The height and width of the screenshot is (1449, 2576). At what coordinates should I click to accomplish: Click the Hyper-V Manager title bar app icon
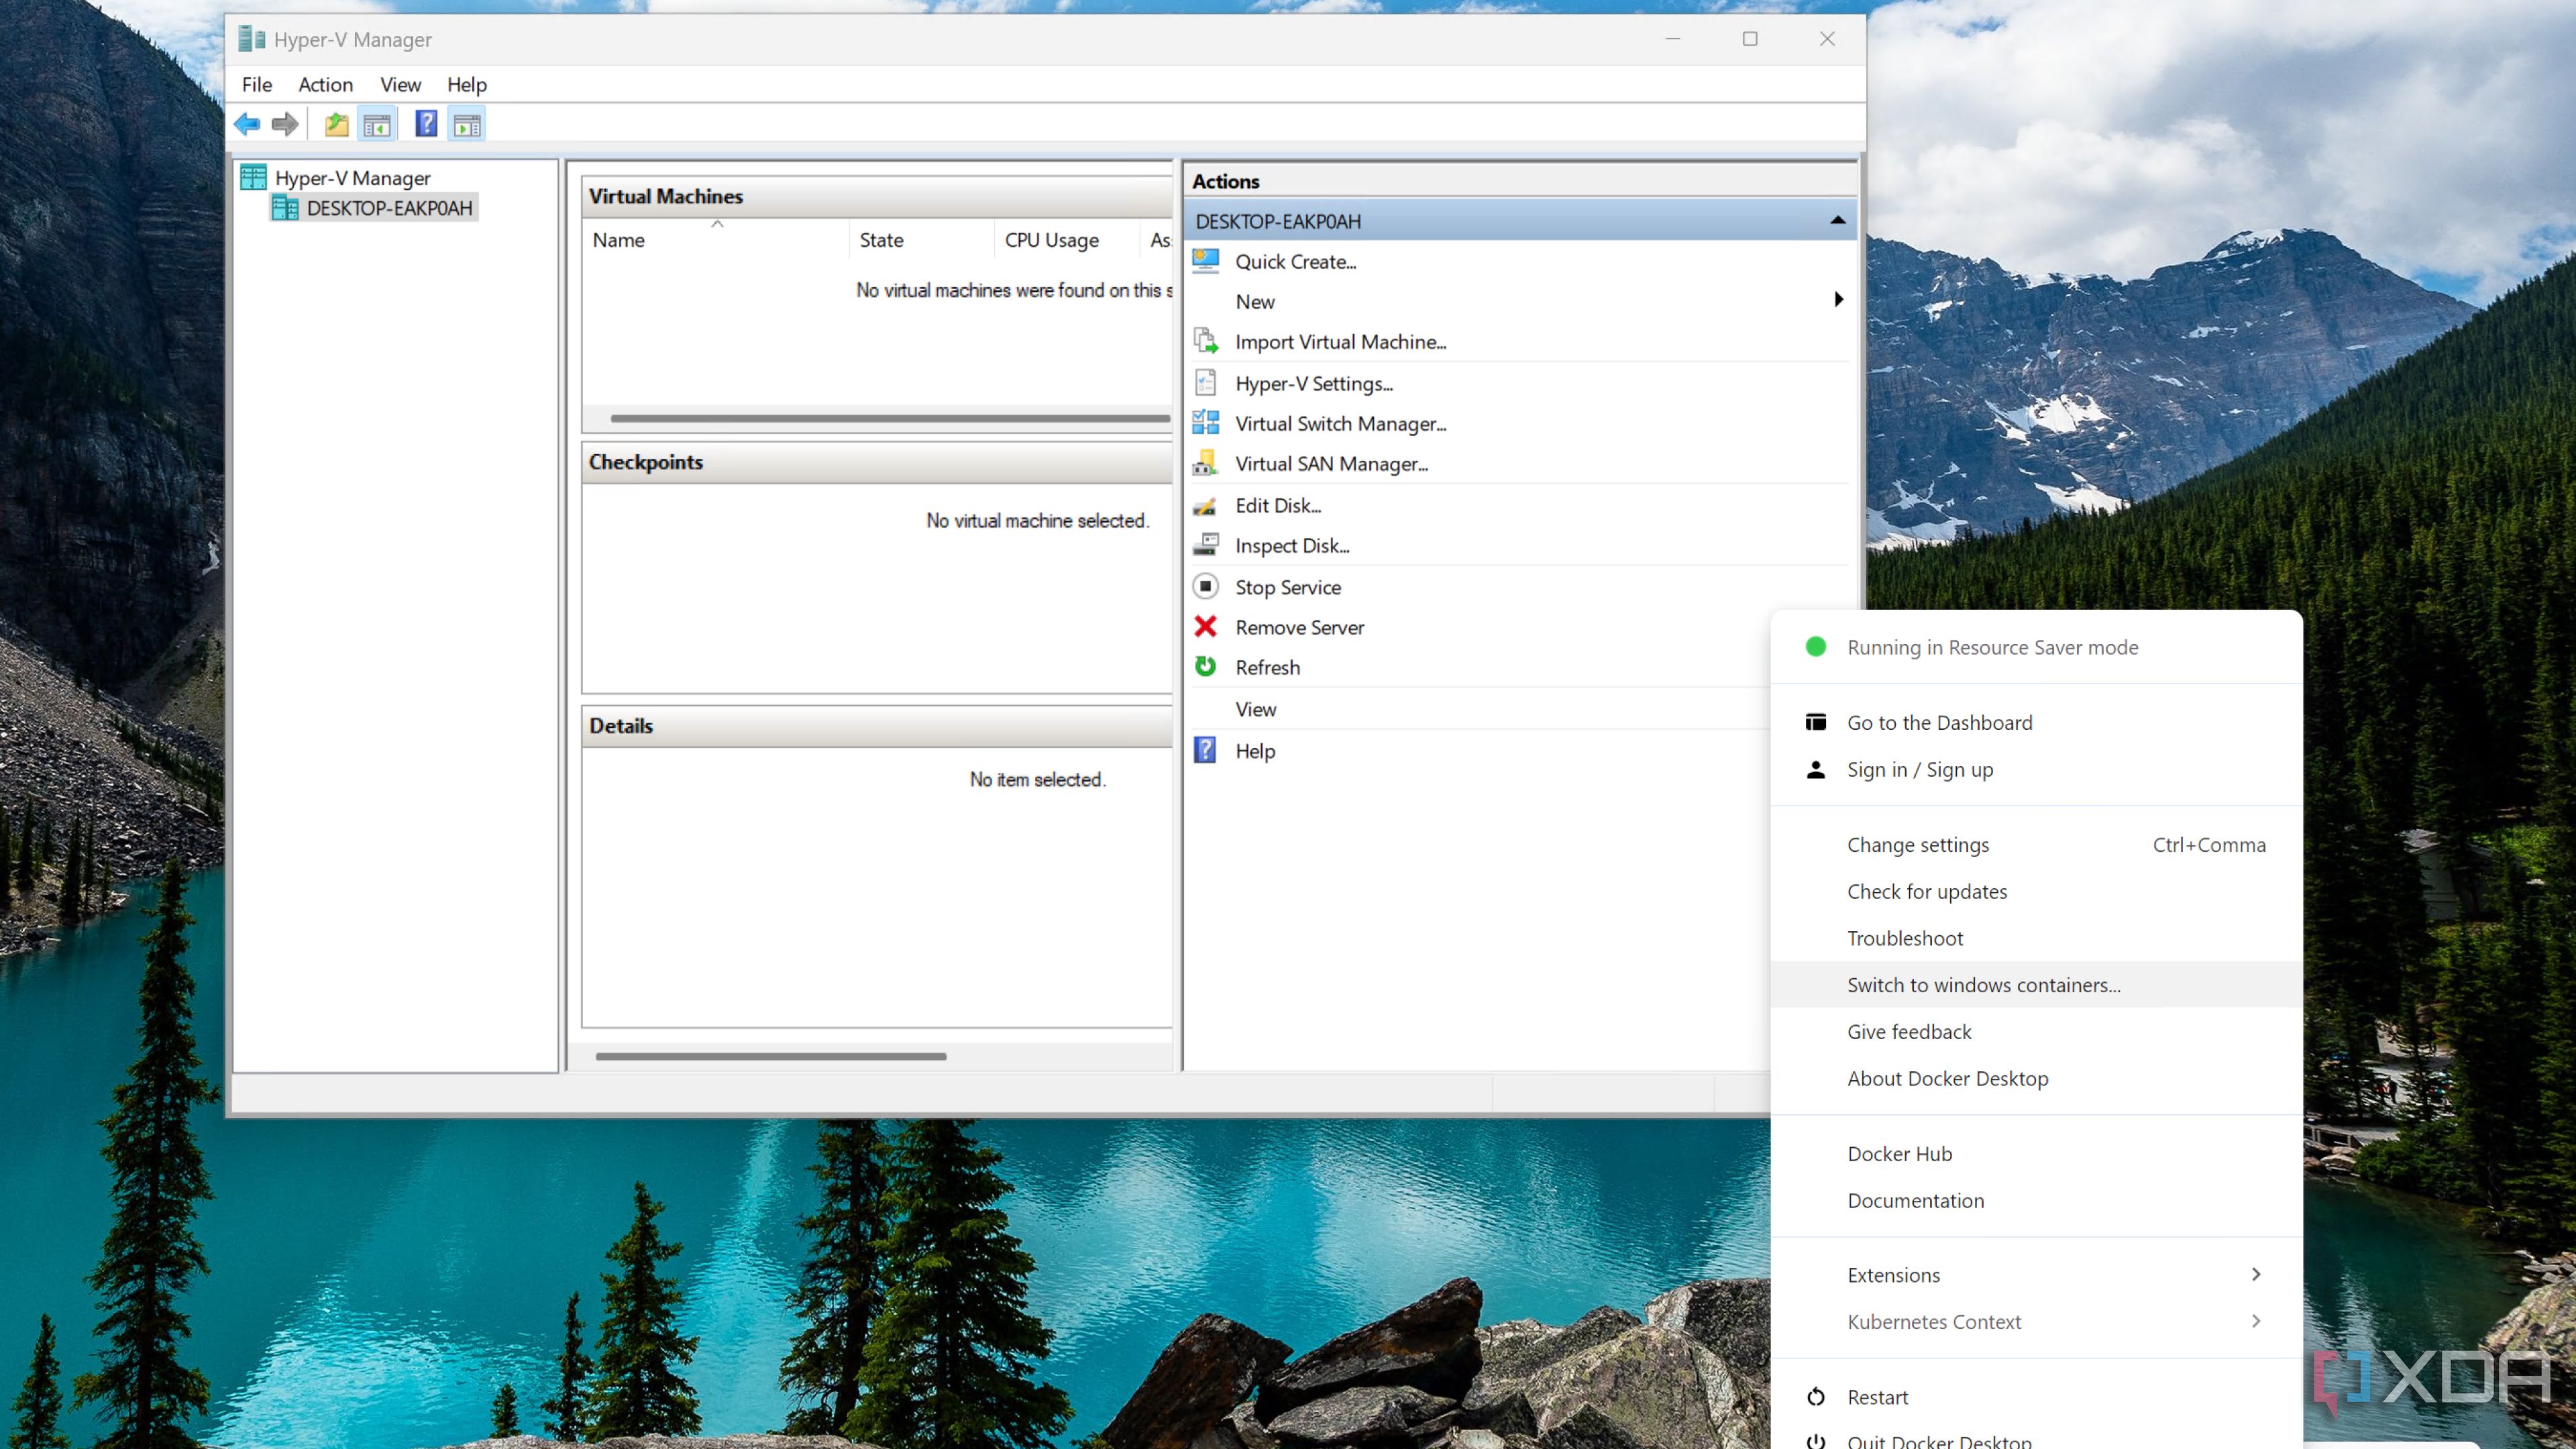[252, 39]
